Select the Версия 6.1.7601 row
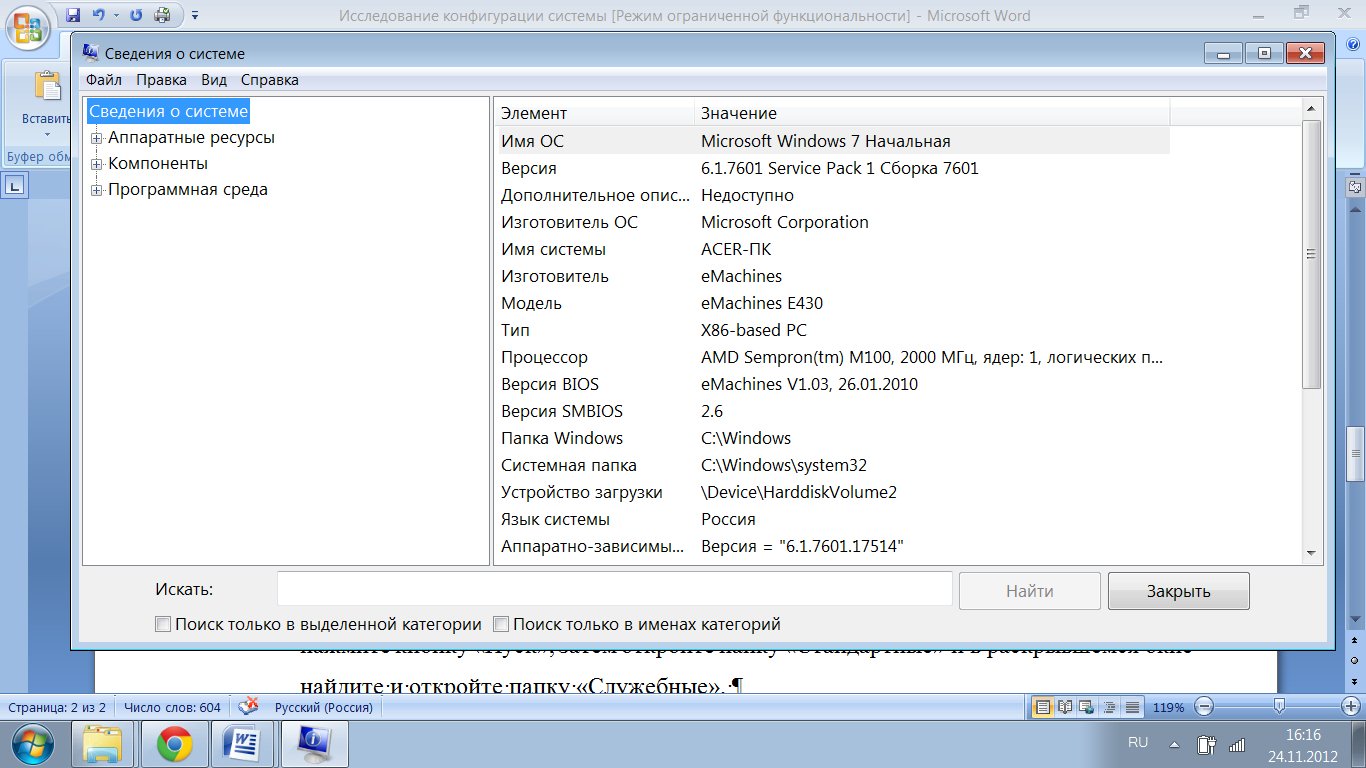Viewport: 1366px width, 768px height. 832,168
